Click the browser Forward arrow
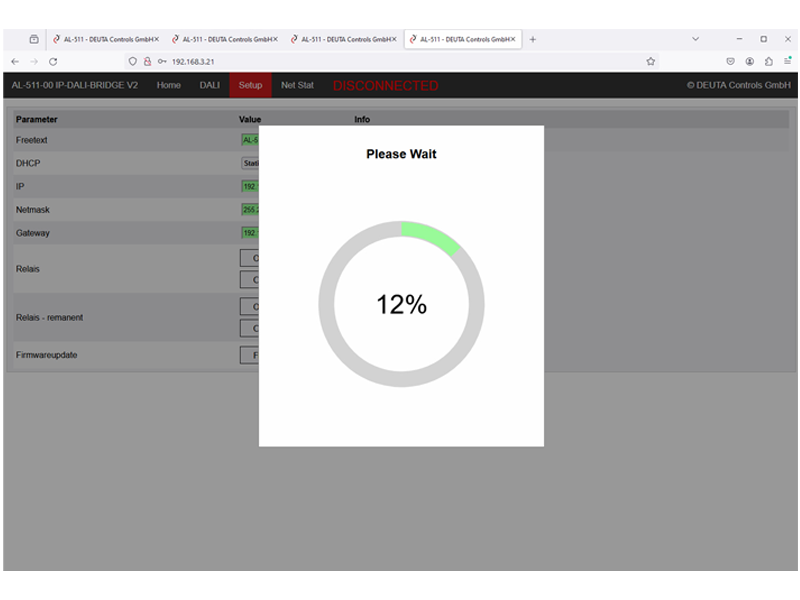 click(33, 61)
